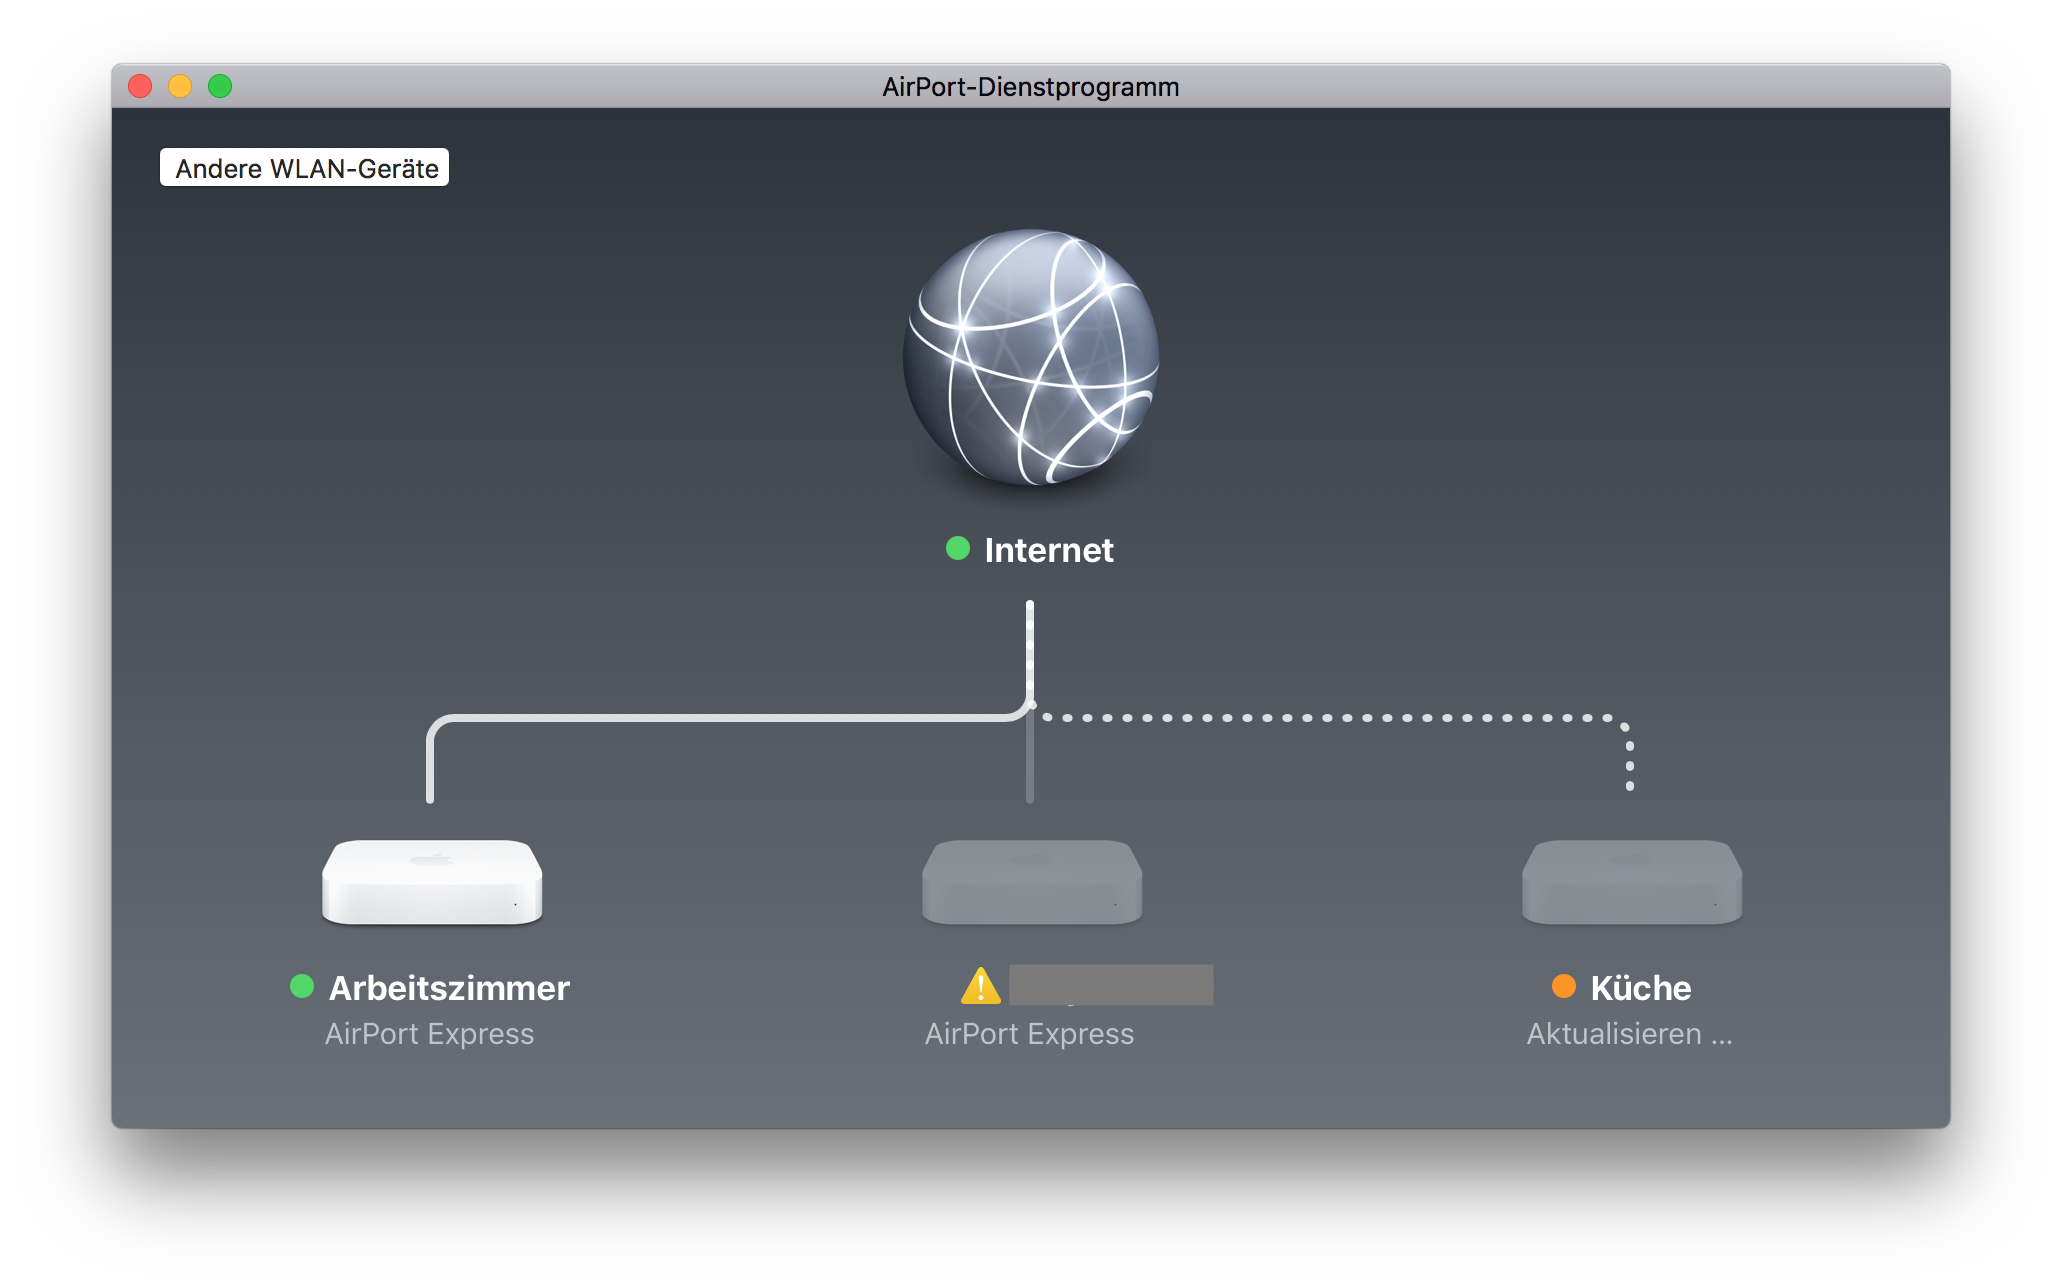Select the greyed middle AirPort Express device
The width and height of the screenshot is (2062, 1288).
(x=1032, y=882)
